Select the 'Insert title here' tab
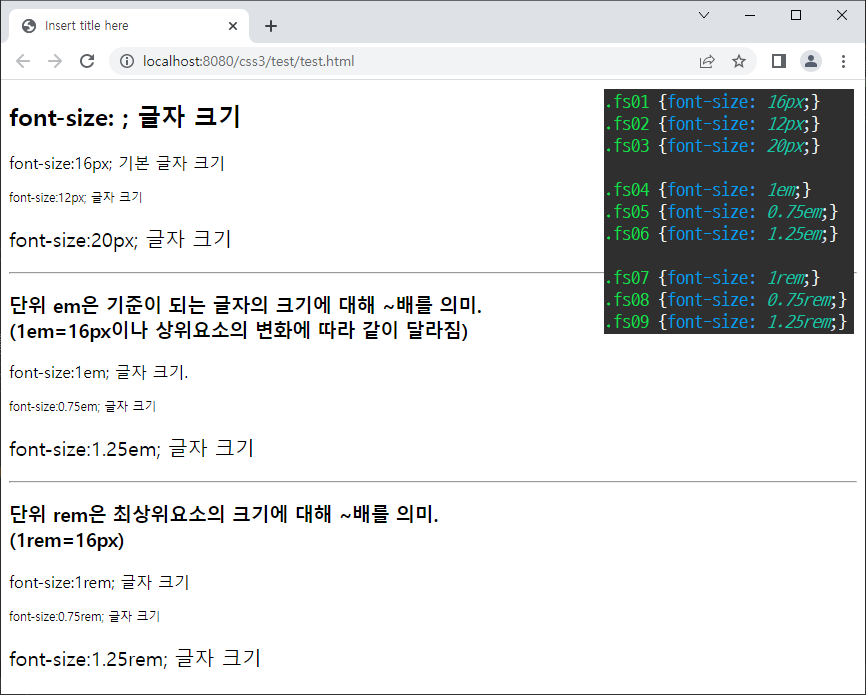This screenshot has width=866, height=695. tap(129, 26)
